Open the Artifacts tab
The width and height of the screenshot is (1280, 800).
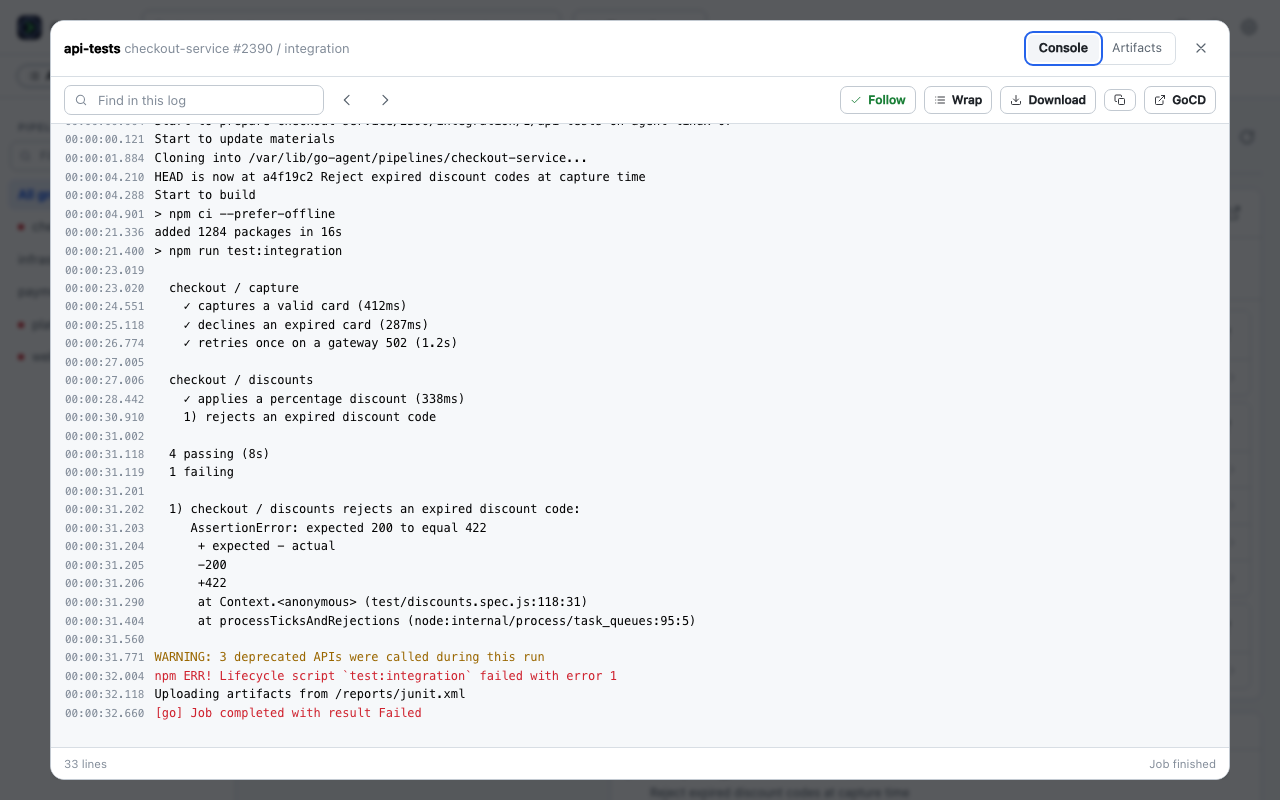[x=1137, y=48]
